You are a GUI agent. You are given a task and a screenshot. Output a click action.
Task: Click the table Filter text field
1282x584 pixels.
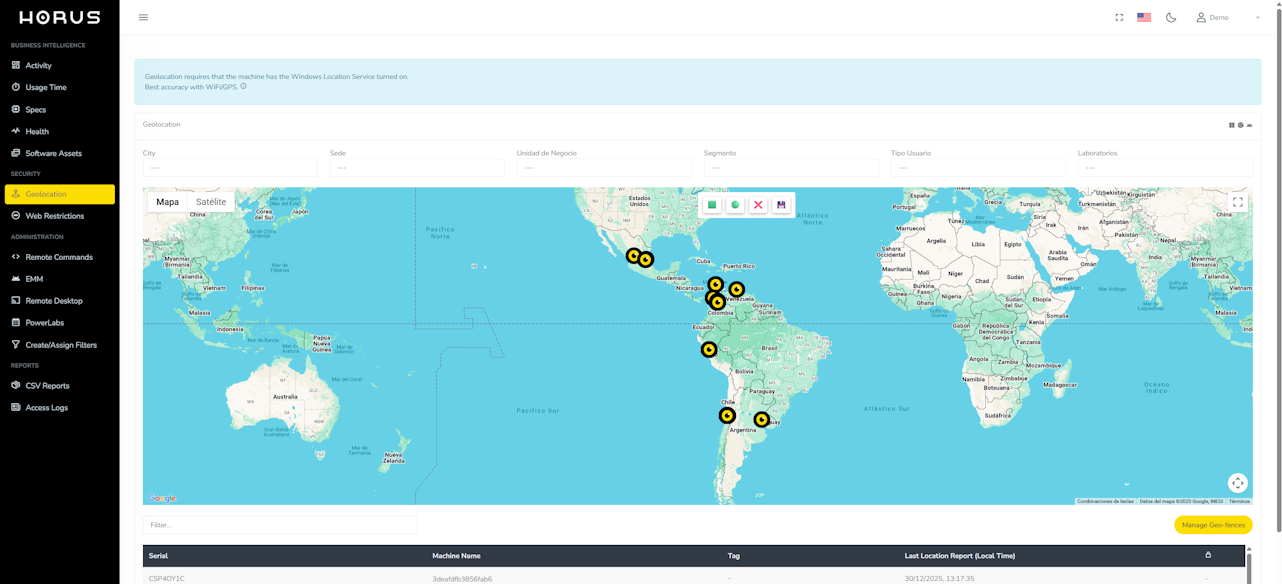[280, 525]
